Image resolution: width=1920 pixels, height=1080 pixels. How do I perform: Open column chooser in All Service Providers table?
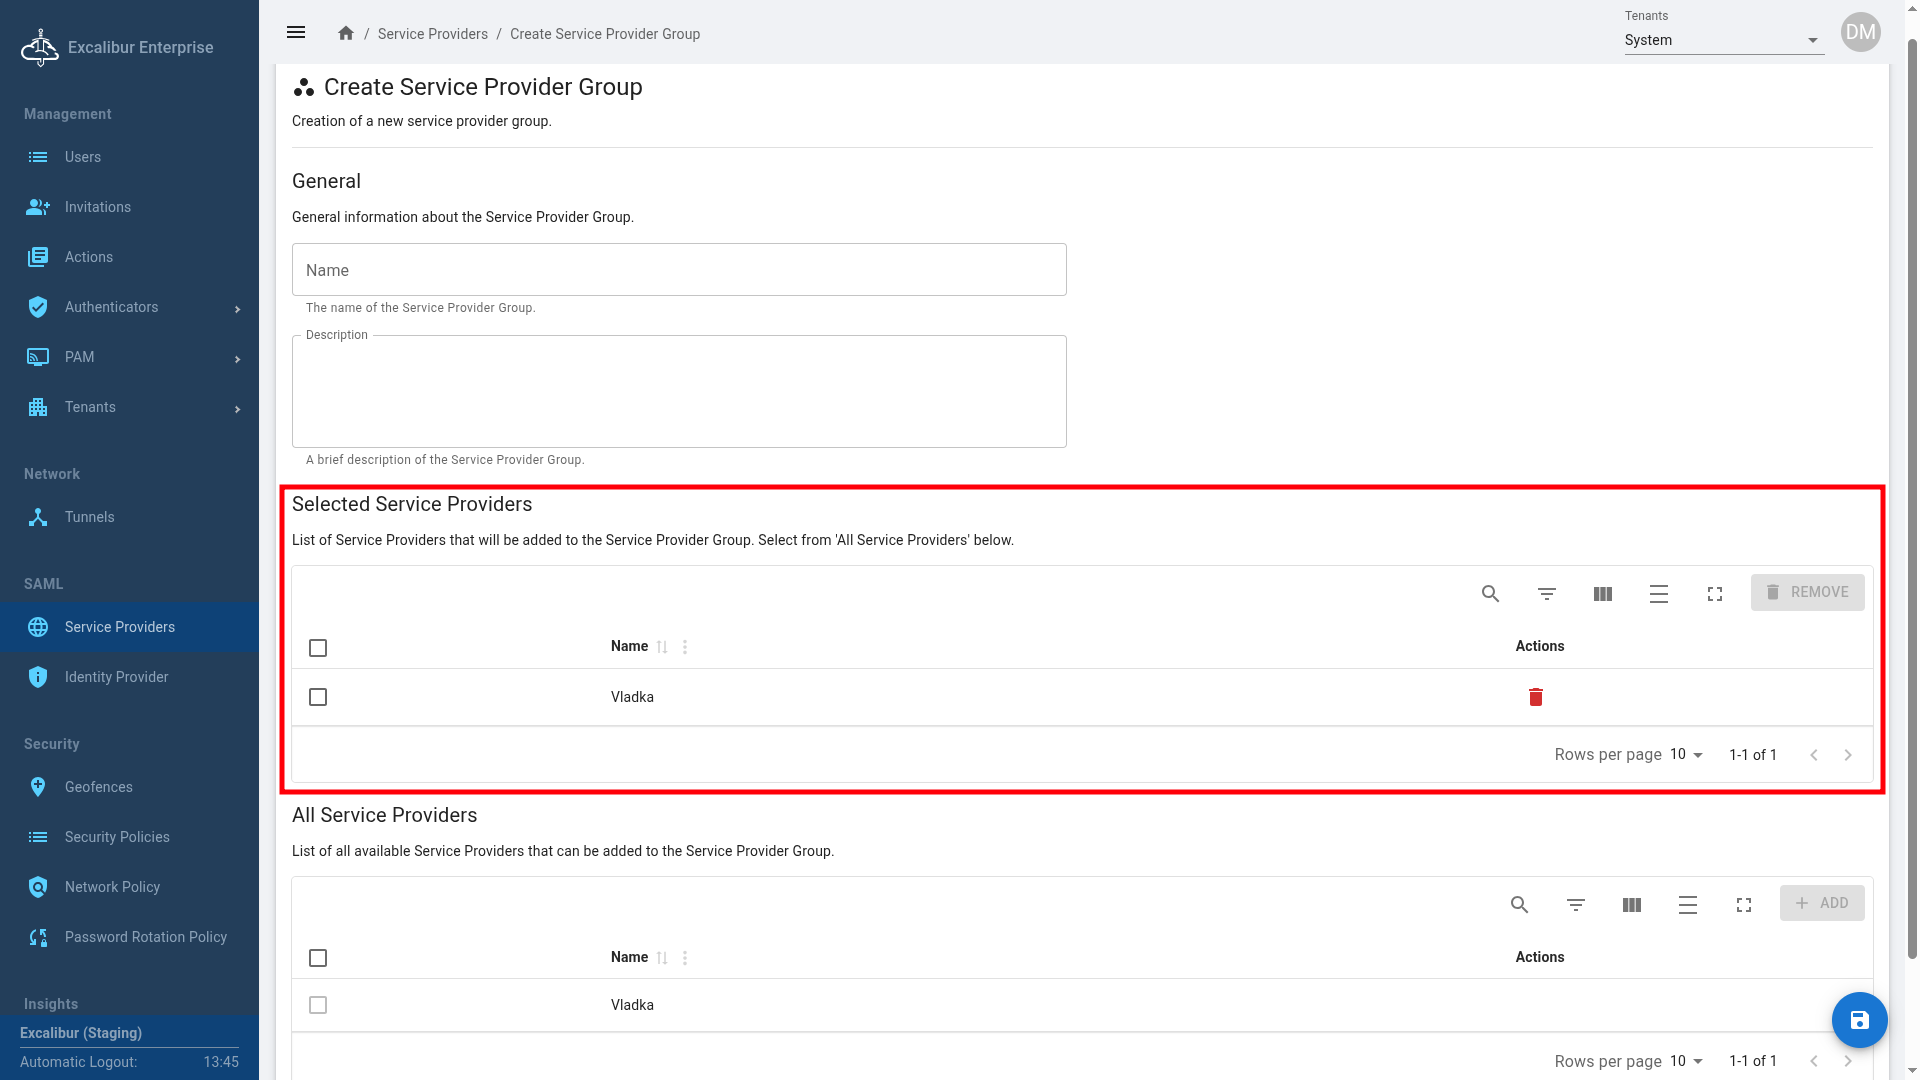point(1631,905)
